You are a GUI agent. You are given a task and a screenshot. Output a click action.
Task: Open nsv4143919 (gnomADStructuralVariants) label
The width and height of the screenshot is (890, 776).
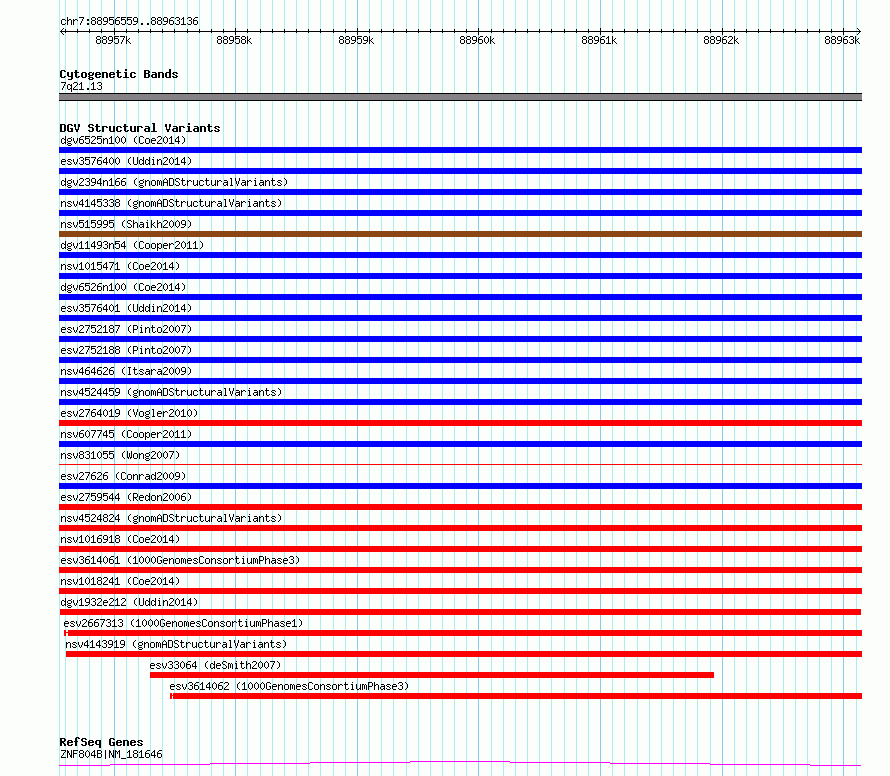click(176, 644)
